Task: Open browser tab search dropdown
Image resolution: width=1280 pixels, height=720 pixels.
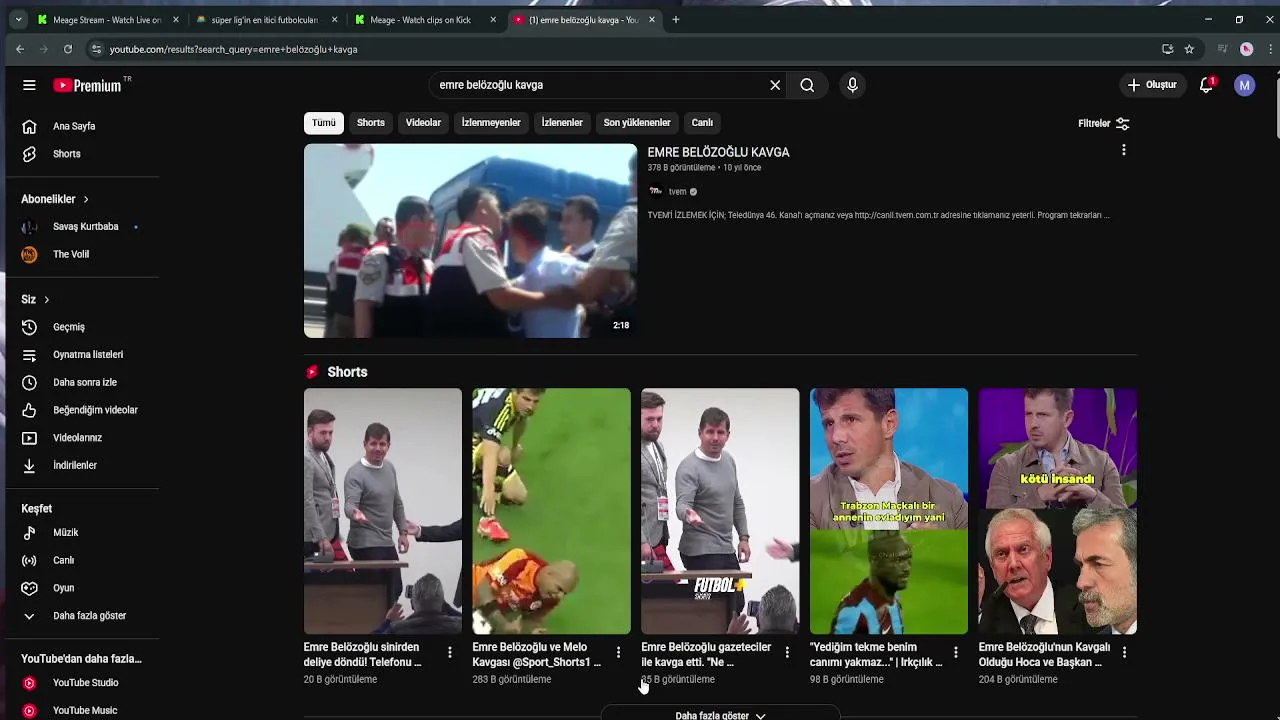Action: coord(18,19)
